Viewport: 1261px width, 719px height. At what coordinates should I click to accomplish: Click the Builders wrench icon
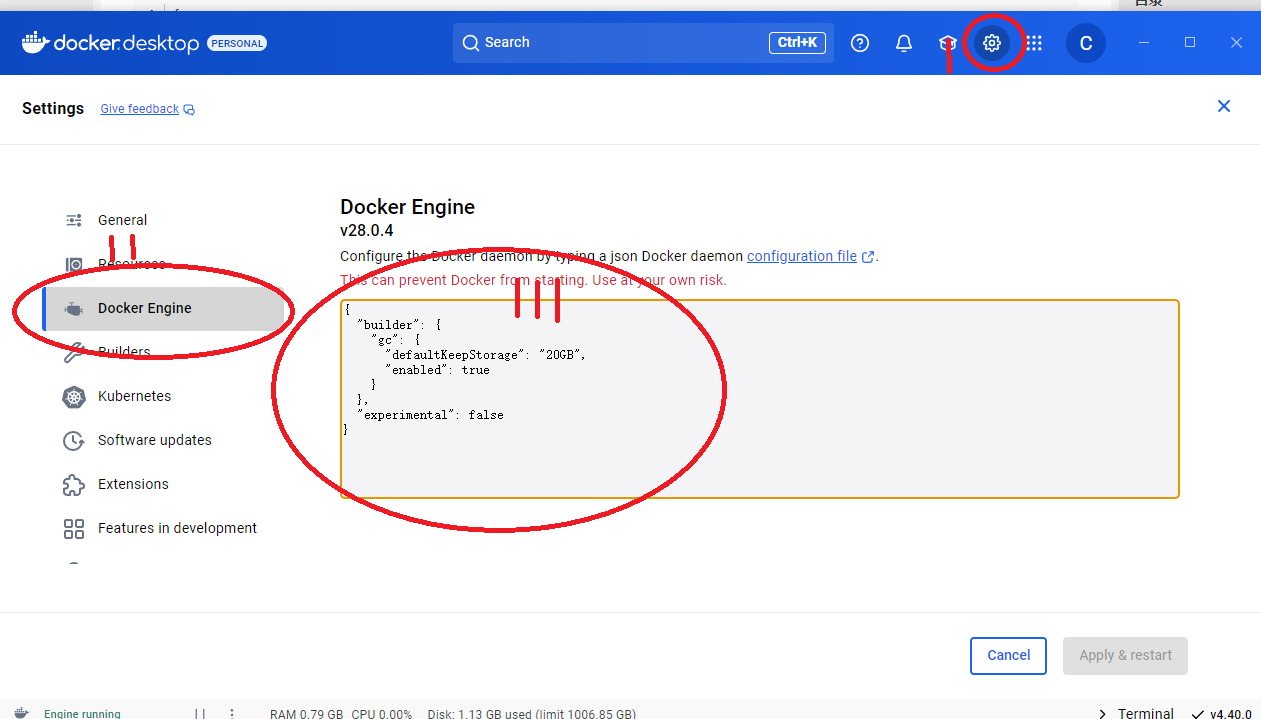coord(74,353)
